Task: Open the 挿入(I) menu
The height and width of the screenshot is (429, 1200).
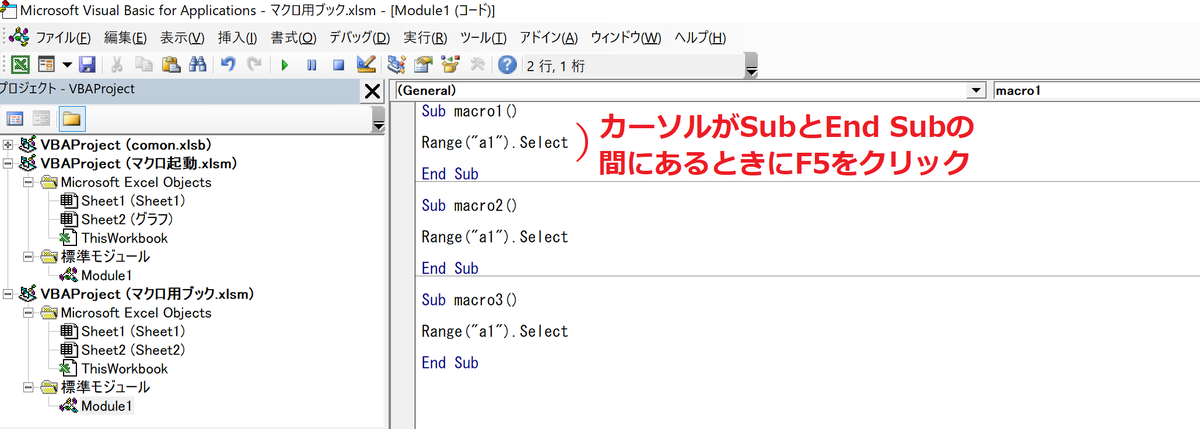Action: (x=237, y=37)
